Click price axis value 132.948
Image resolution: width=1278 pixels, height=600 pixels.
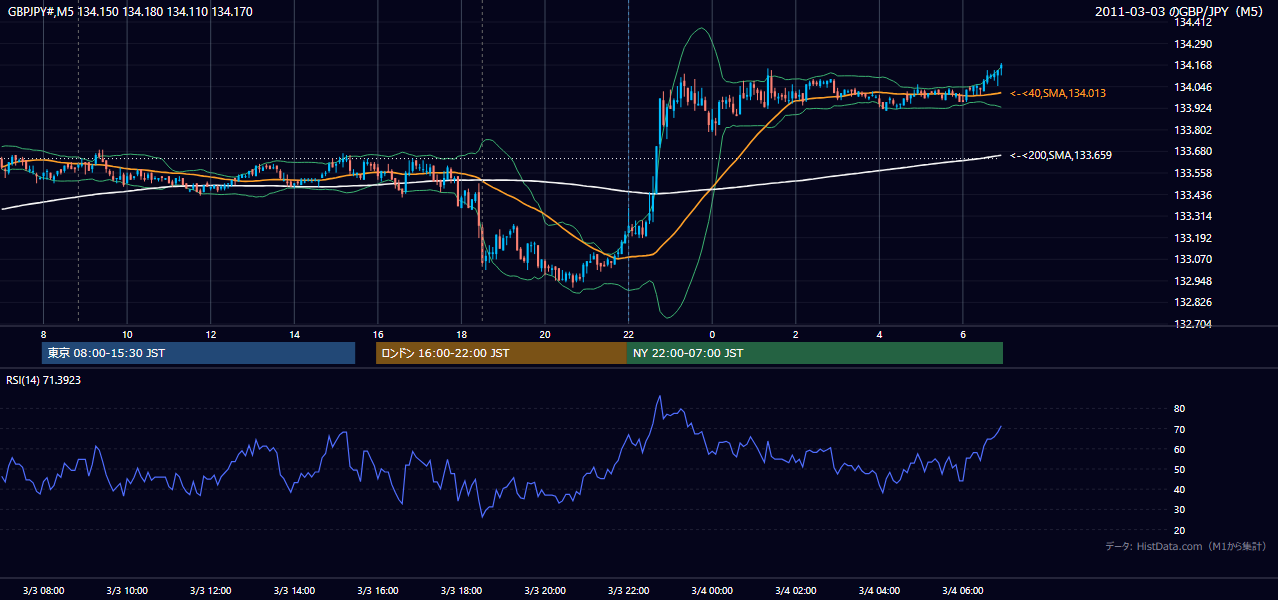[x=1193, y=281]
